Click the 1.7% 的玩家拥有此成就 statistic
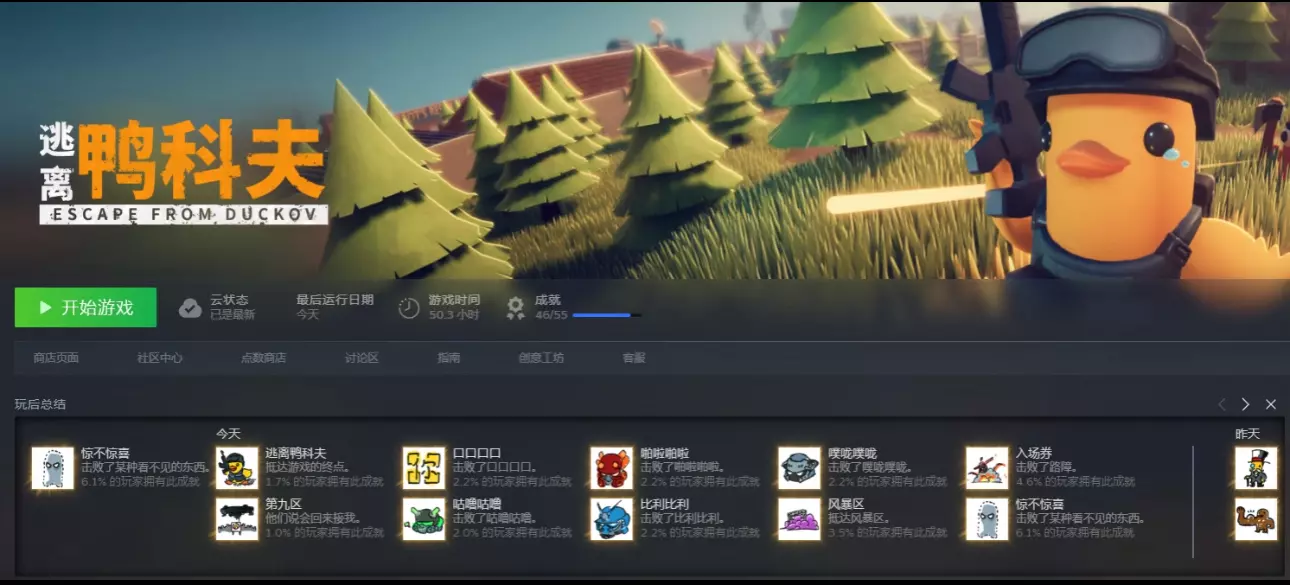 point(325,481)
